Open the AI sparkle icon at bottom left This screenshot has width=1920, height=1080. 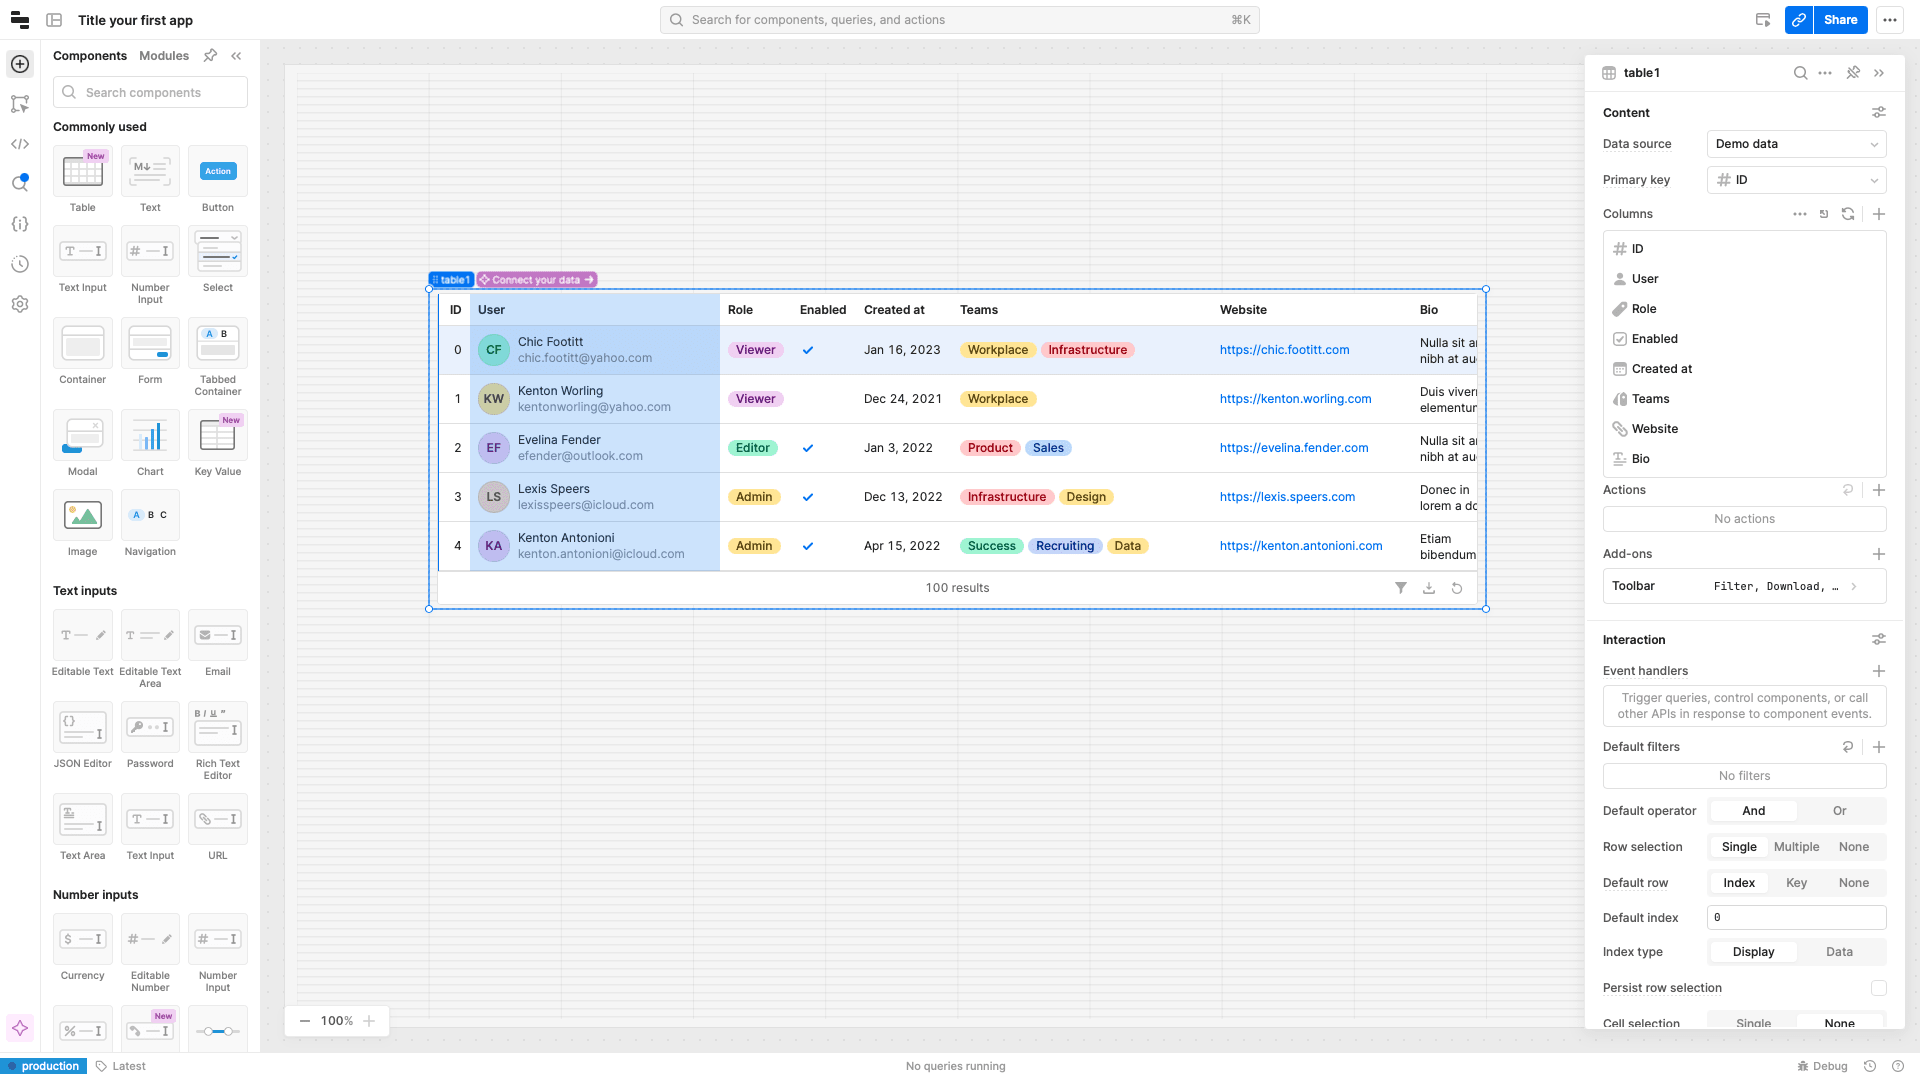pyautogui.click(x=20, y=1028)
